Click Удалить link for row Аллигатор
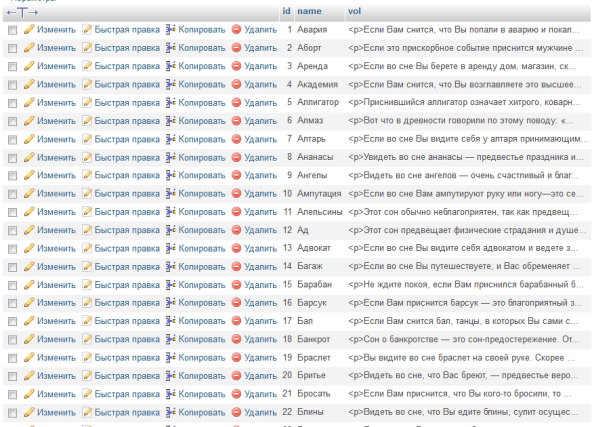 click(x=261, y=103)
